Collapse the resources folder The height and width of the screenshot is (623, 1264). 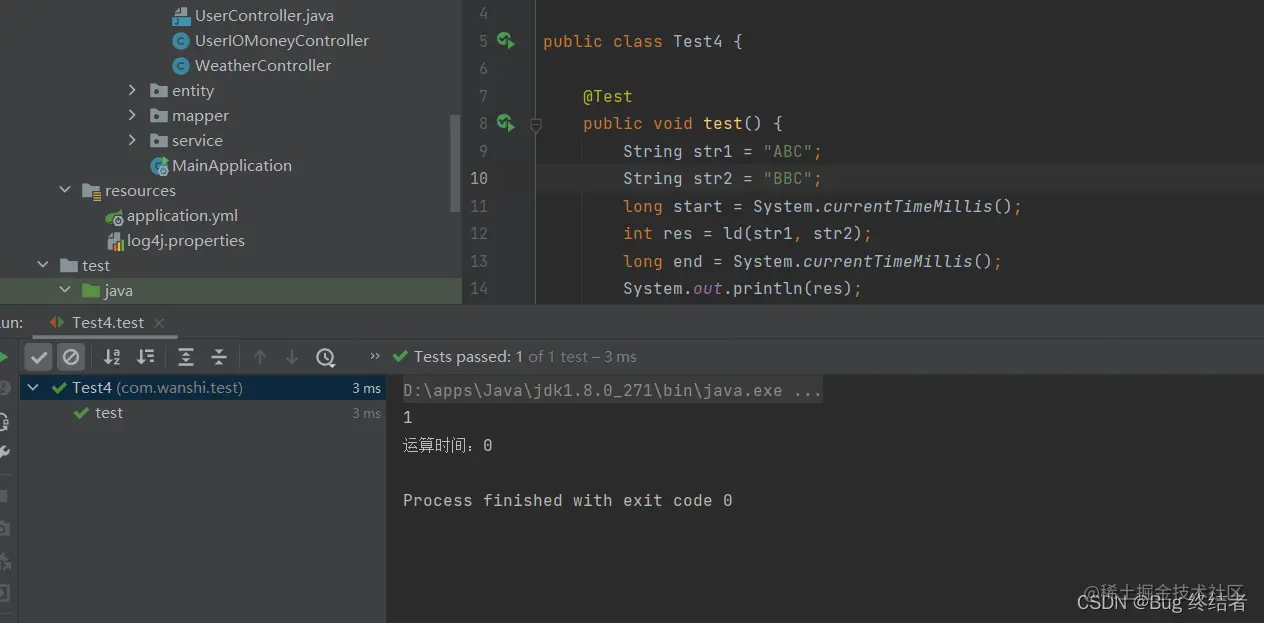pyautogui.click(x=65, y=190)
